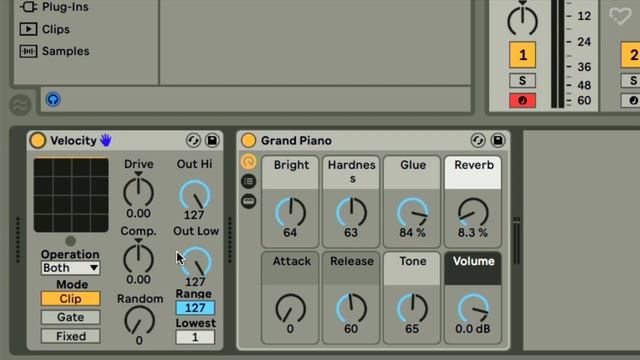The height and width of the screenshot is (360, 640).
Task: Click the small dot below velocity grid
Action: coord(71,241)
